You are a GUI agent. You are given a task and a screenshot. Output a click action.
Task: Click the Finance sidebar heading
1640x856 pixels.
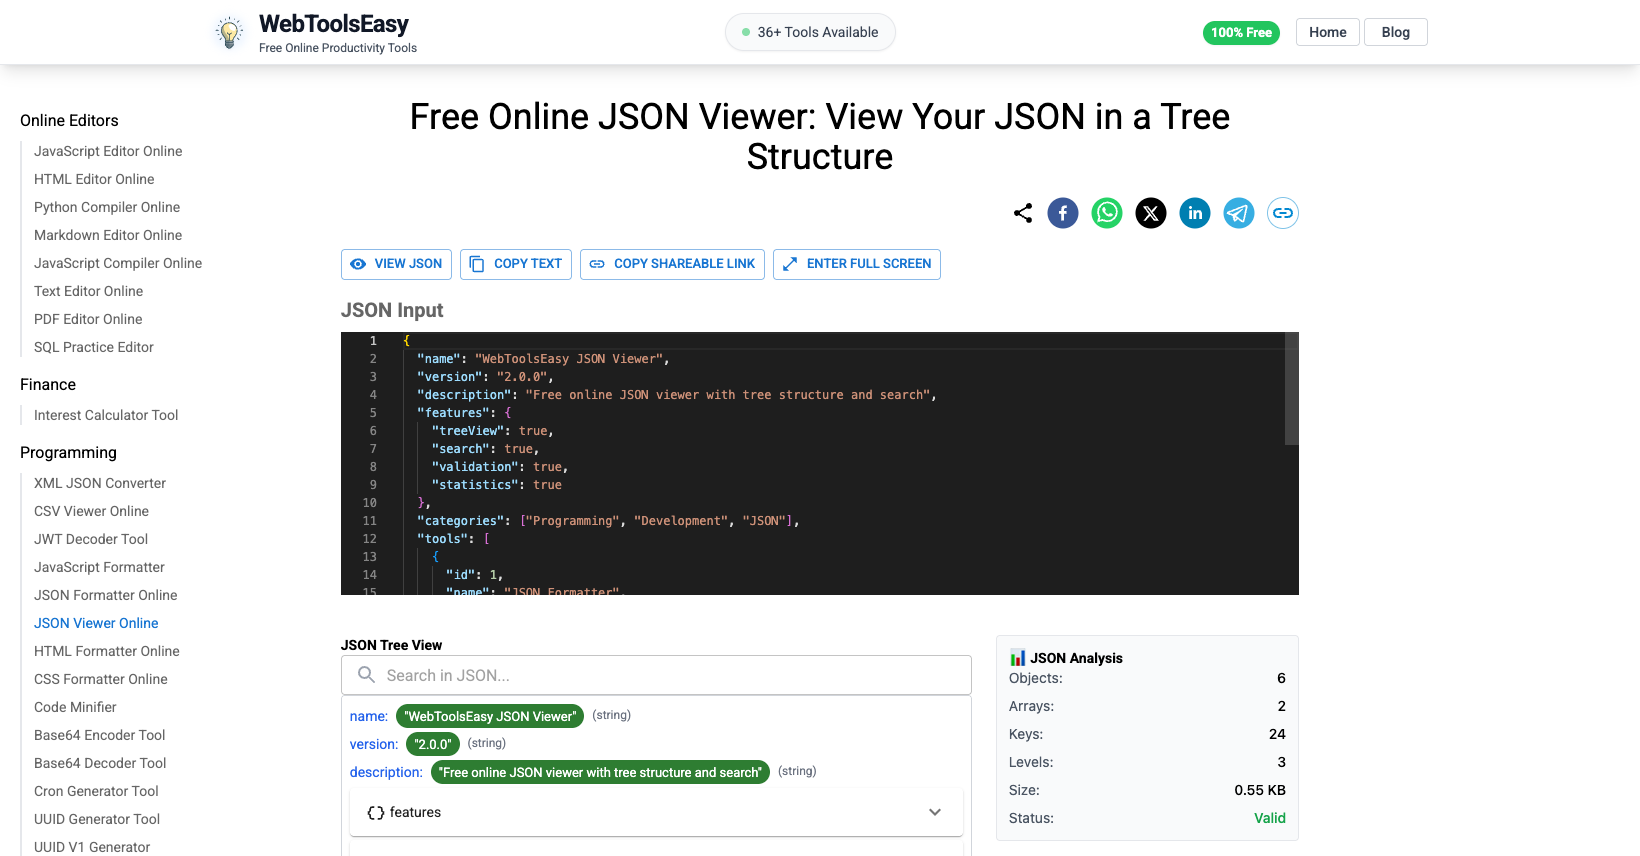(x=48, y=384)
